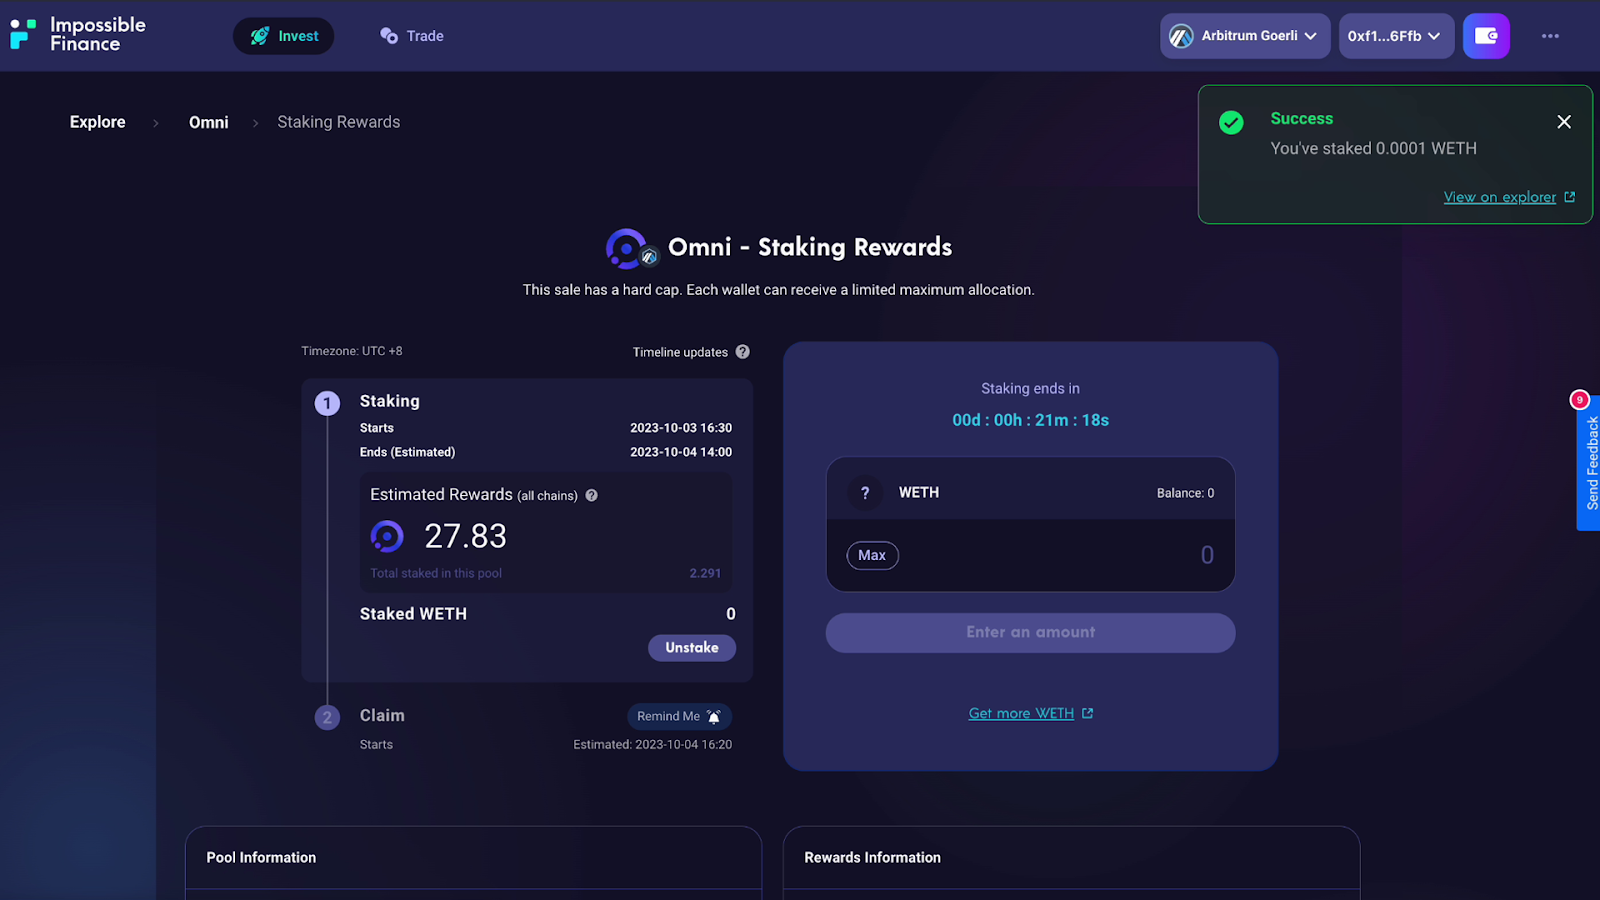The height and width of the screenshot is (900, 1600).
Task: Expand the Arbitrum Goerli network dropdown
Action: coord(1245,36)
